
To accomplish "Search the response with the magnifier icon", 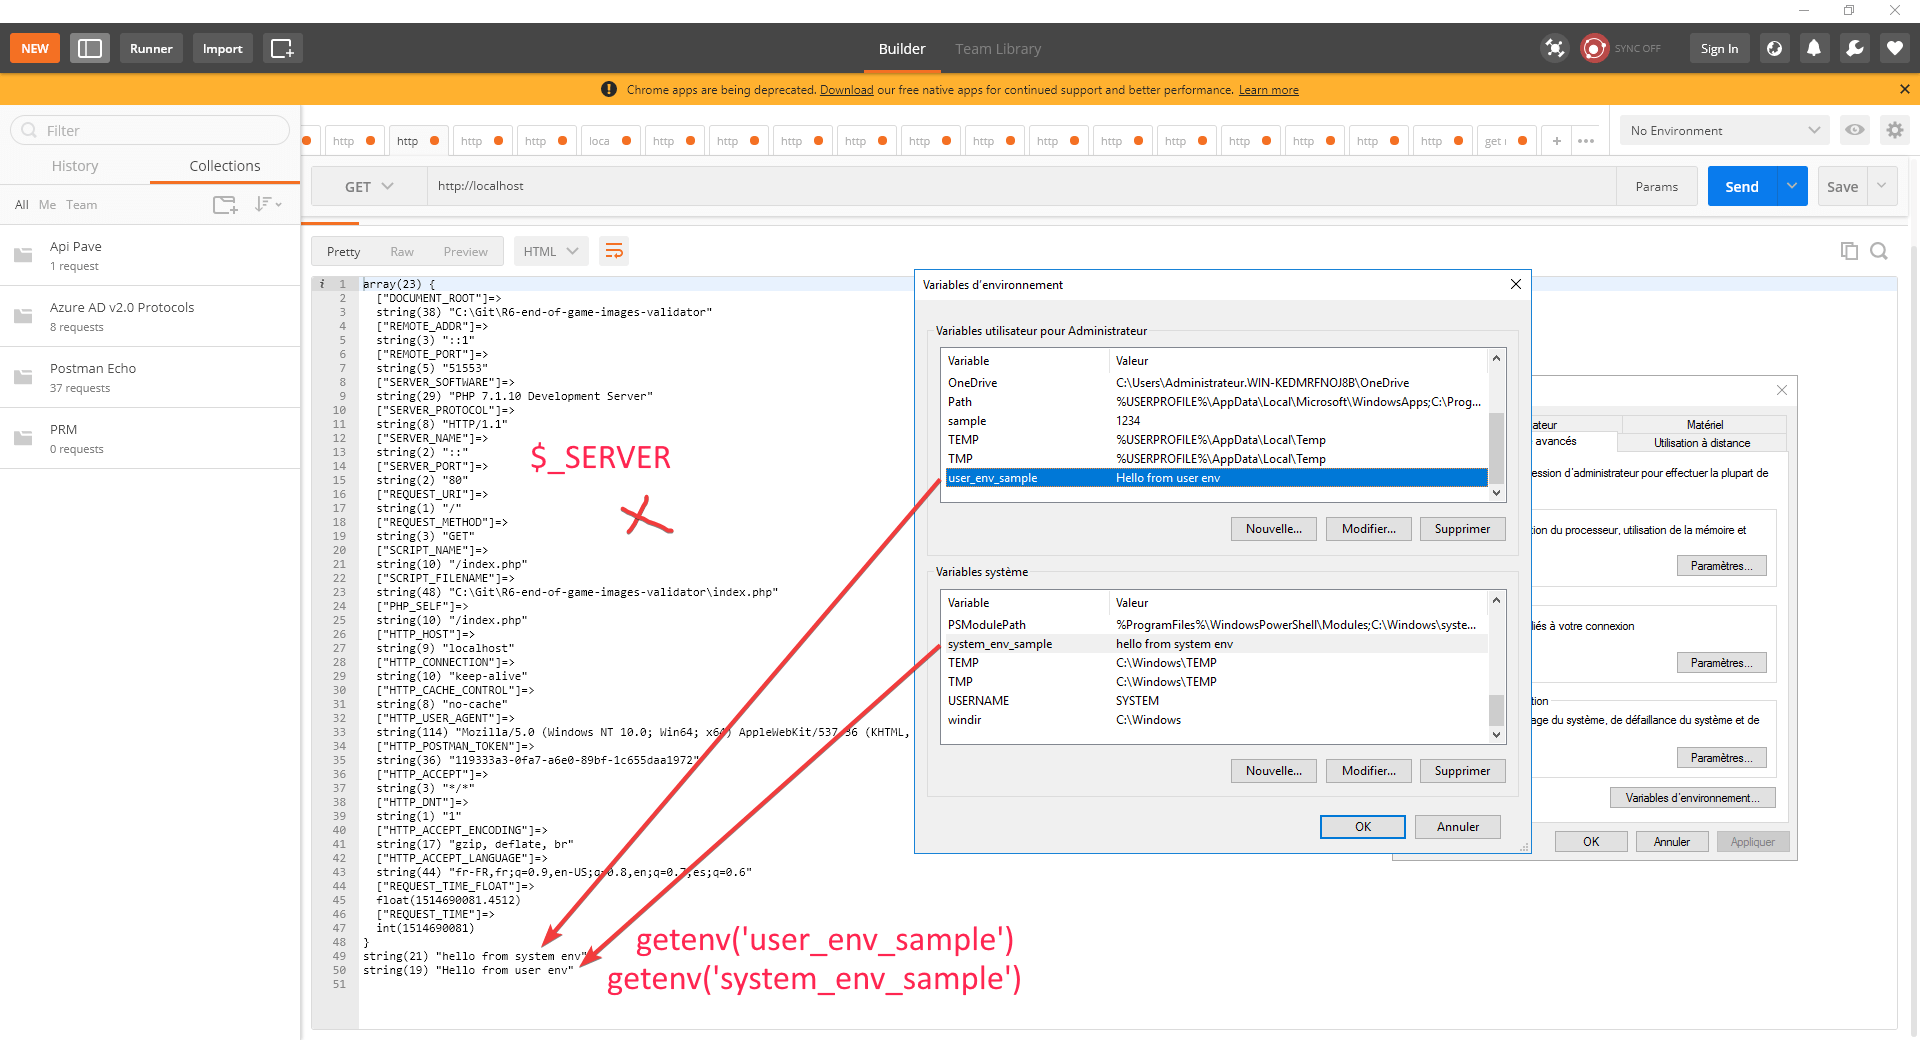I will pos(1879,251).
